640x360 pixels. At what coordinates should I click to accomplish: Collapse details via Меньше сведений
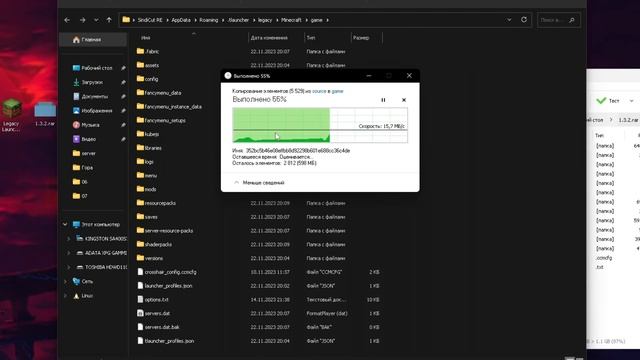pos(259,183)
